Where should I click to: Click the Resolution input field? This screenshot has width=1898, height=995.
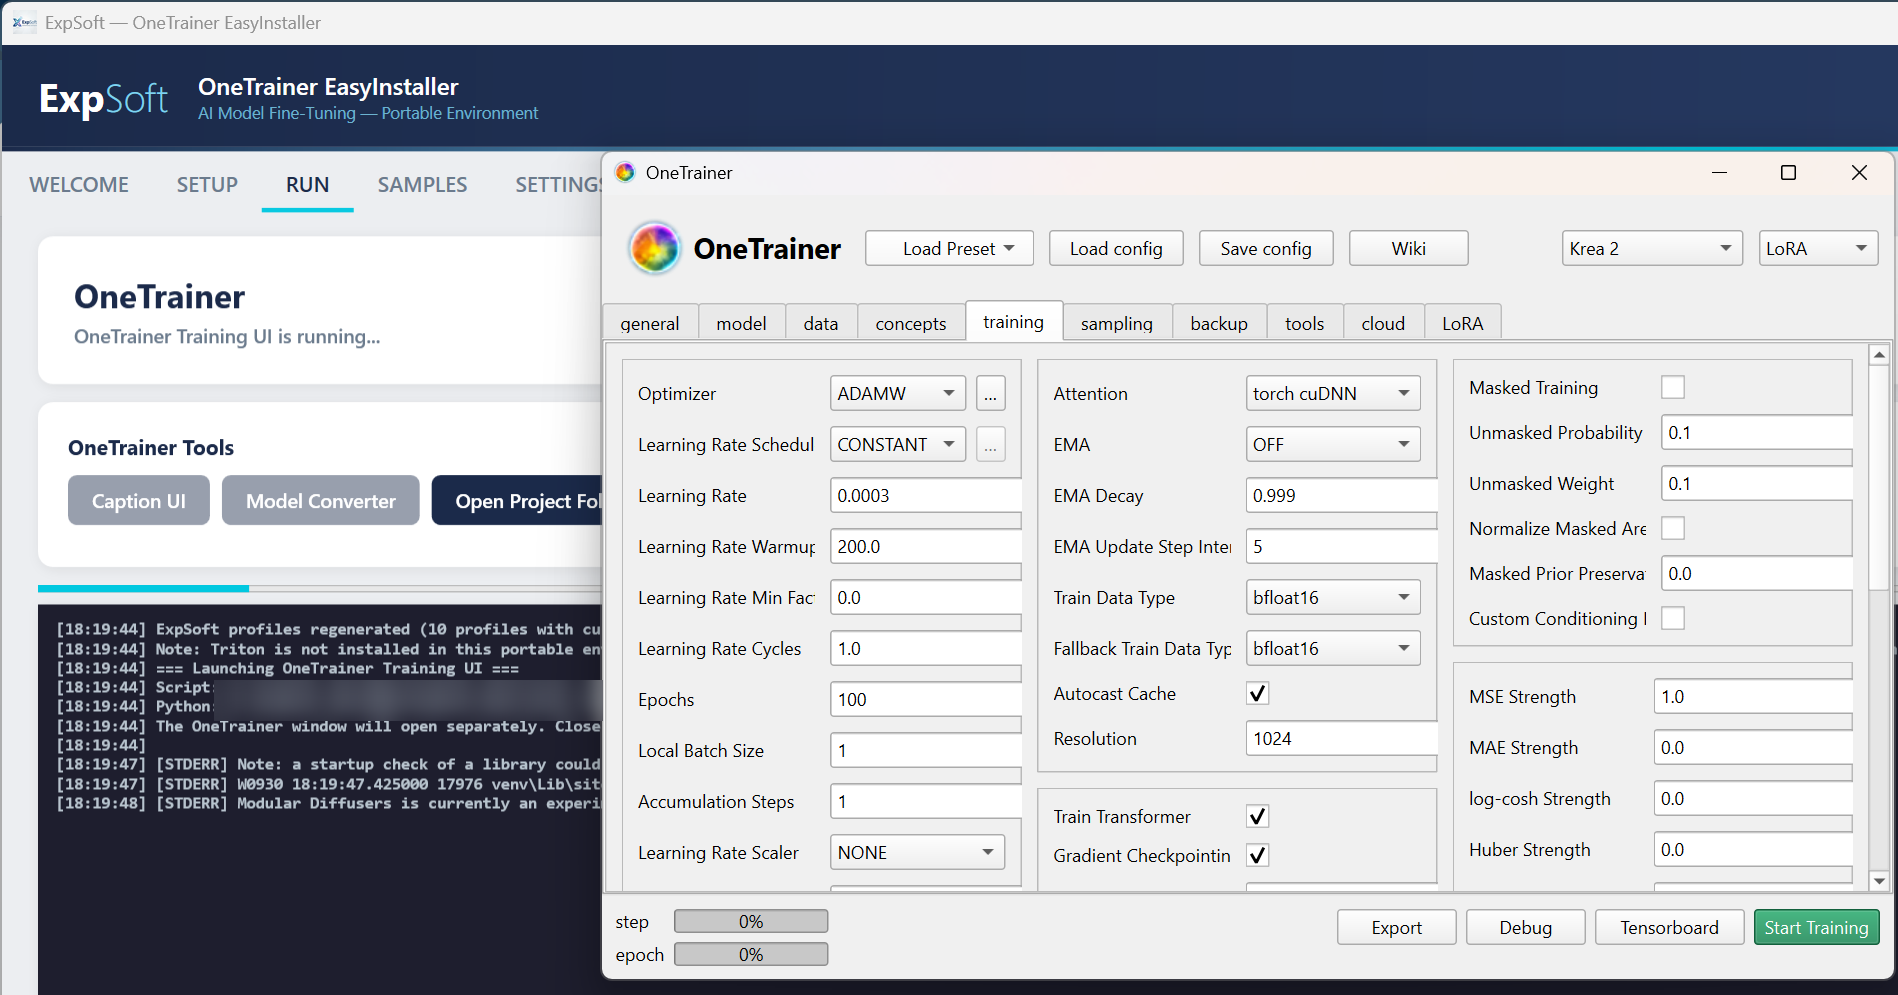click(1341, 739)
